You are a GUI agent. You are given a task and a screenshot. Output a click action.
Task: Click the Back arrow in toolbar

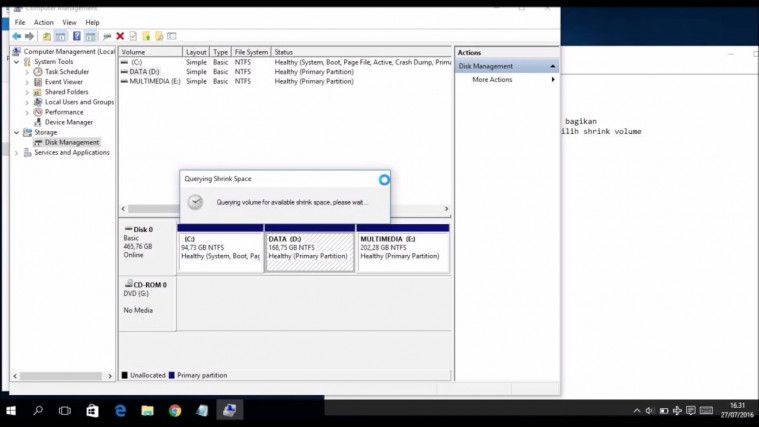17,36
